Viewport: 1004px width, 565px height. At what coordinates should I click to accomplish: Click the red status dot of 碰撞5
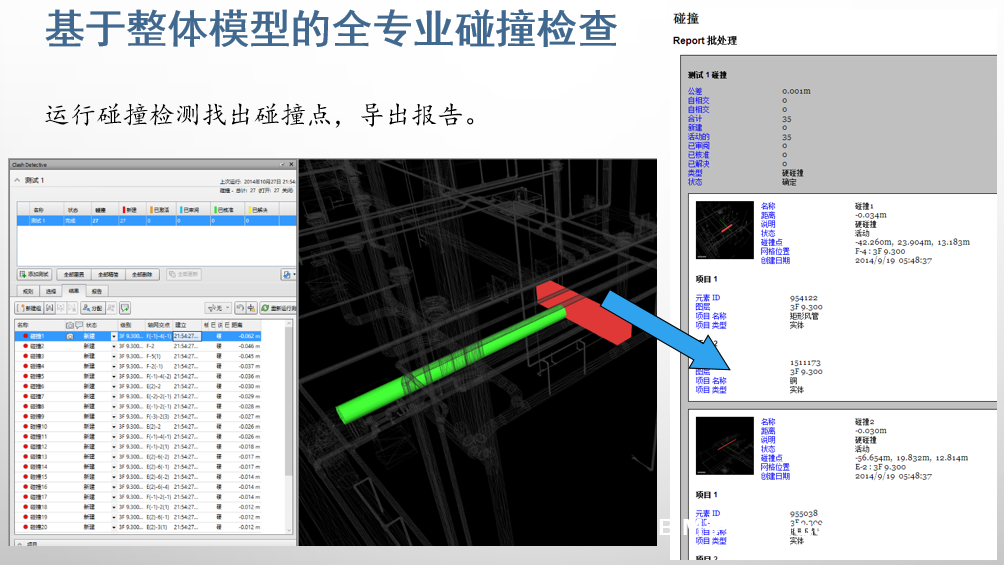[25, 376]
